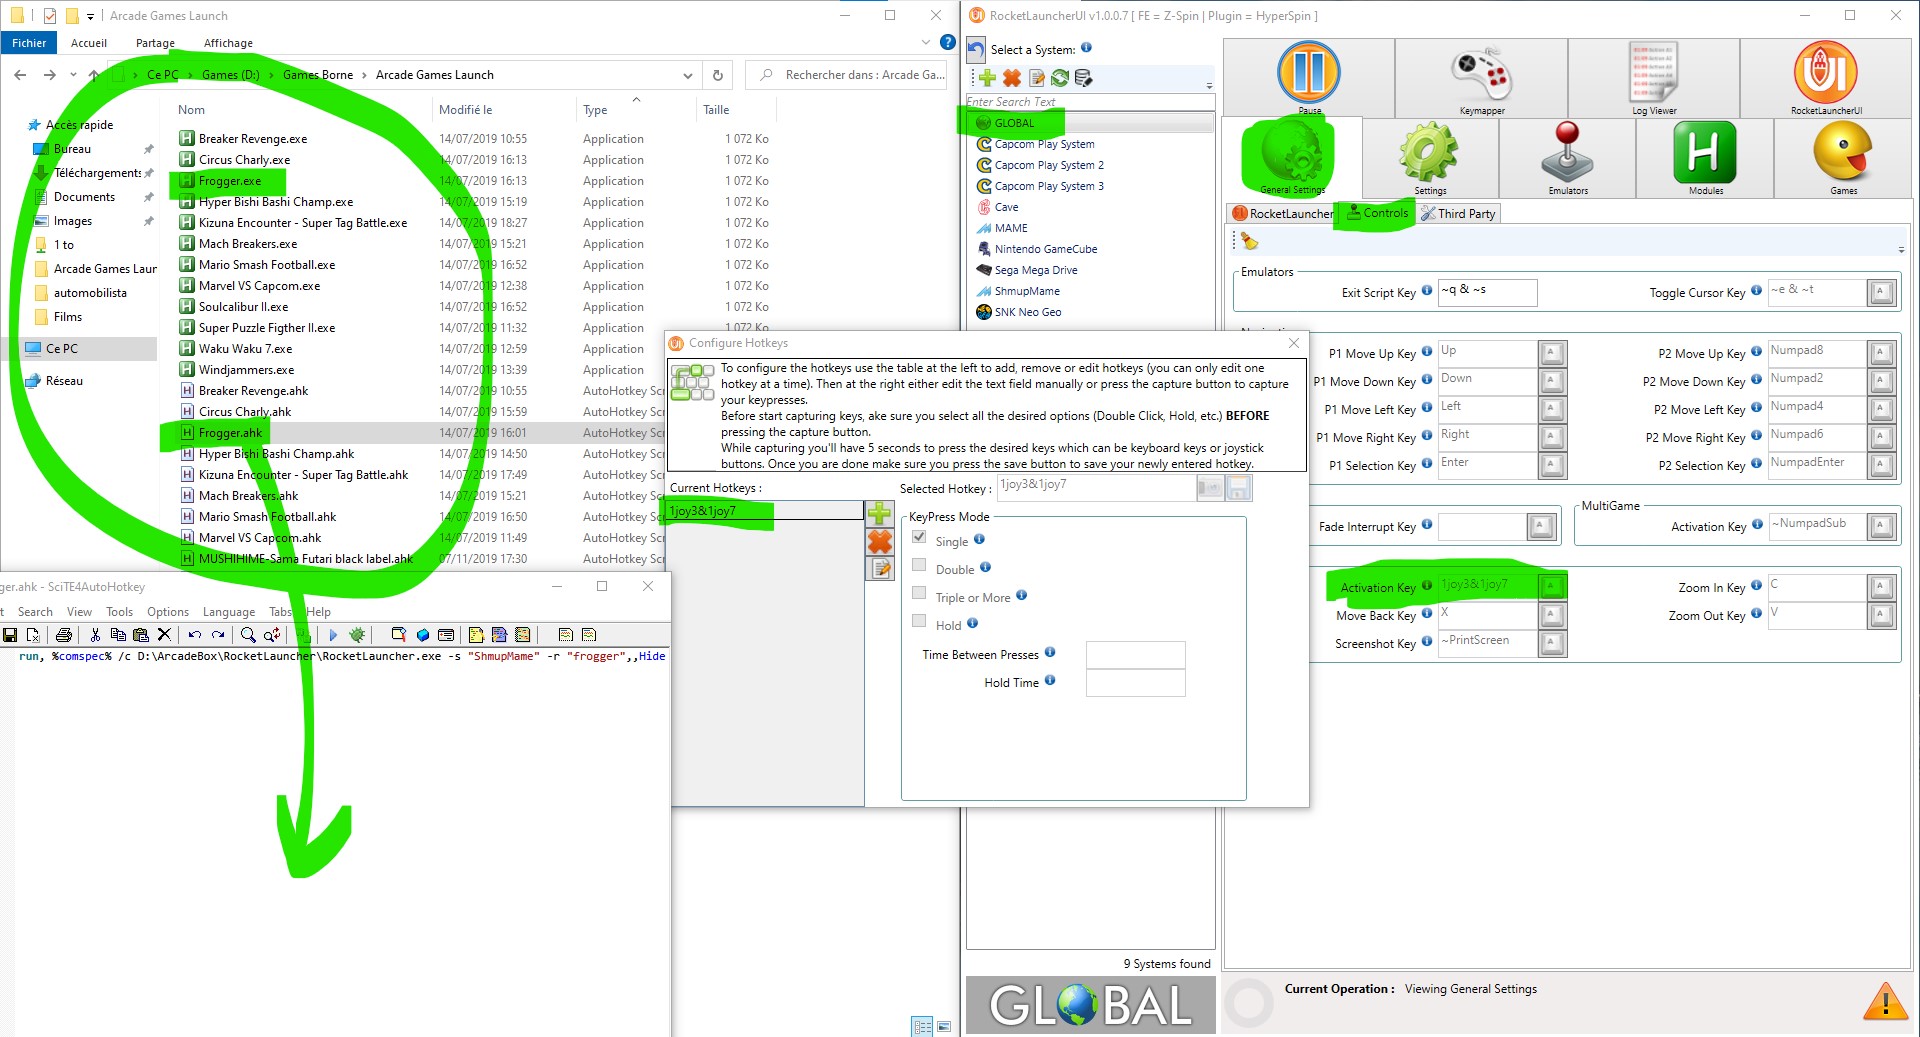Click the Pause settings icon
The width and height of the screenshot is (1920, 1037).
tap(1309, 76)
